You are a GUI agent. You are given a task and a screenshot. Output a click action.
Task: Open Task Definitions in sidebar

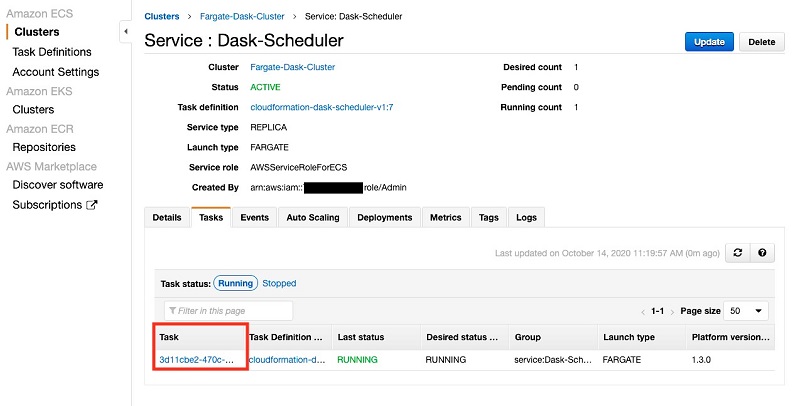pos(52,52)
